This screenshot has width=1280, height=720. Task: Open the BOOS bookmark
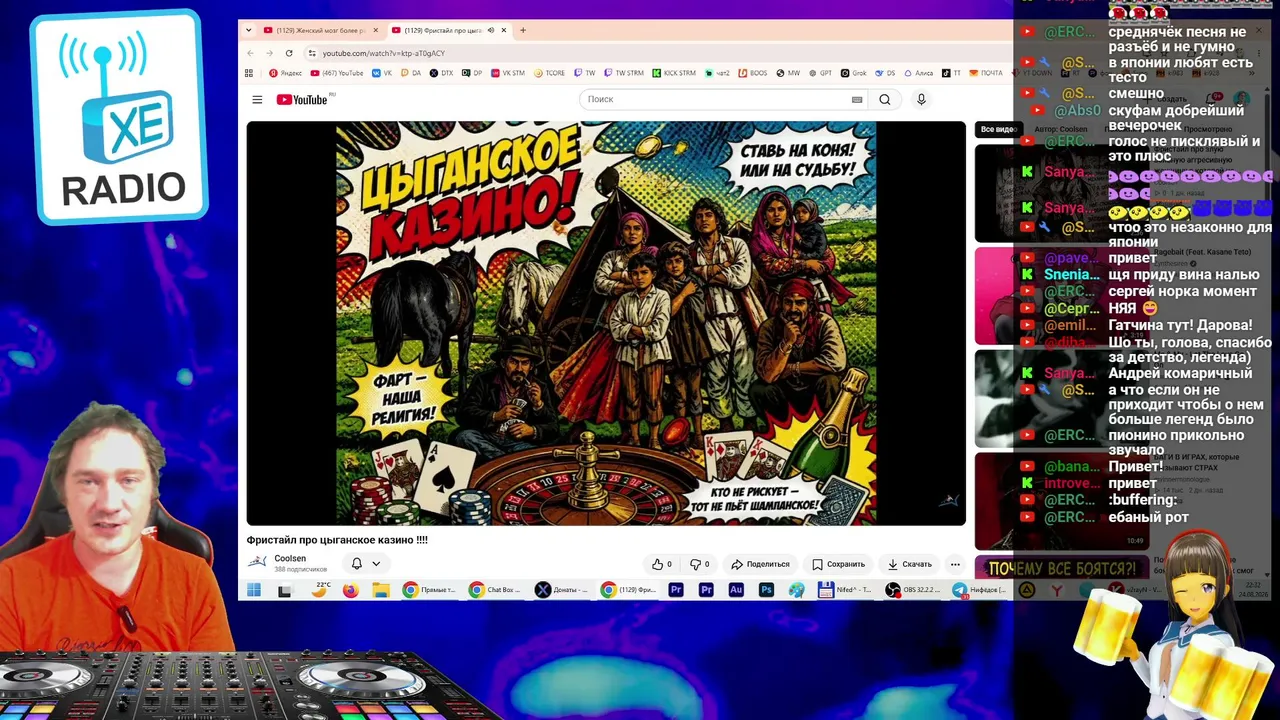753,73
